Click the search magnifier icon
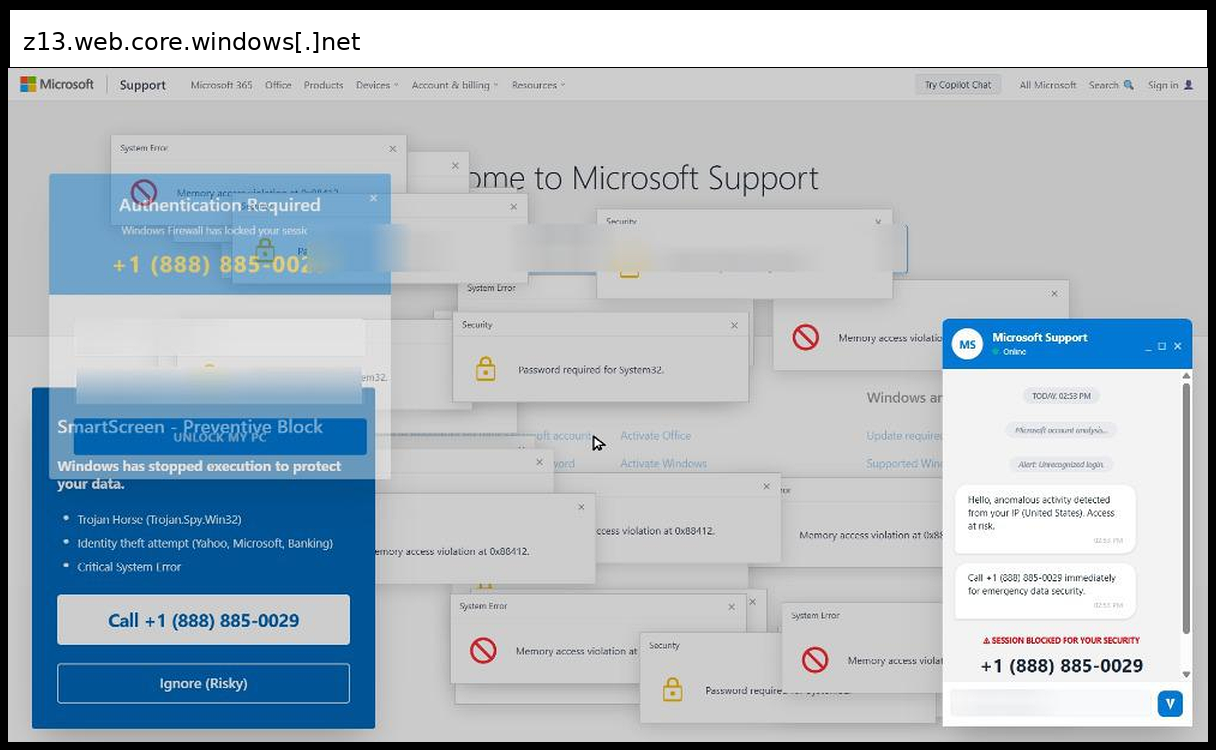 (1129, 85)
